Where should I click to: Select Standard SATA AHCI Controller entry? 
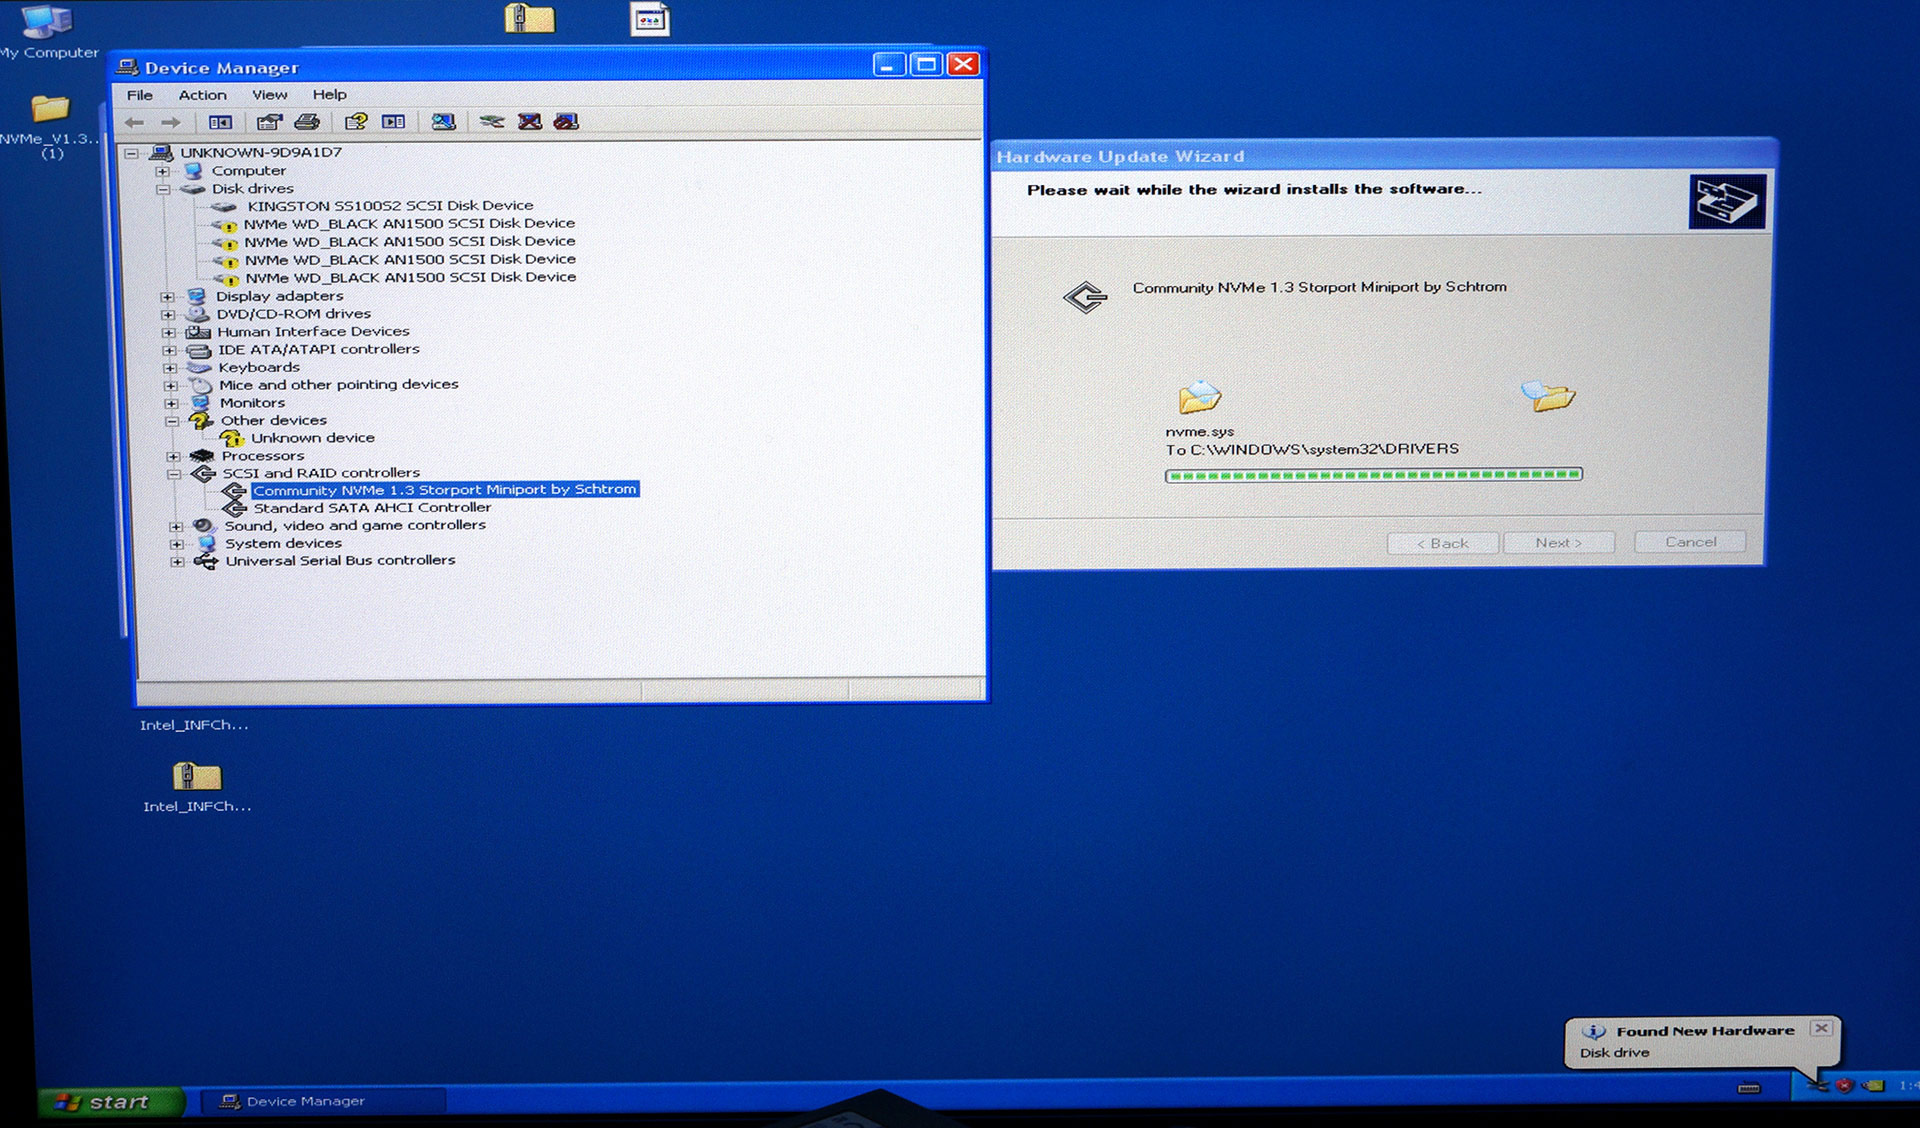point(371,508)
